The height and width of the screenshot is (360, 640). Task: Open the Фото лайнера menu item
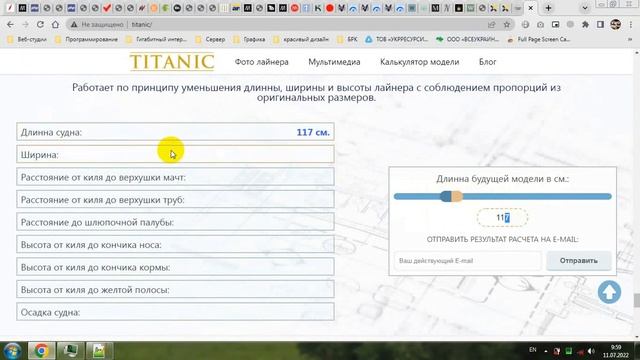tap(262, 62)
